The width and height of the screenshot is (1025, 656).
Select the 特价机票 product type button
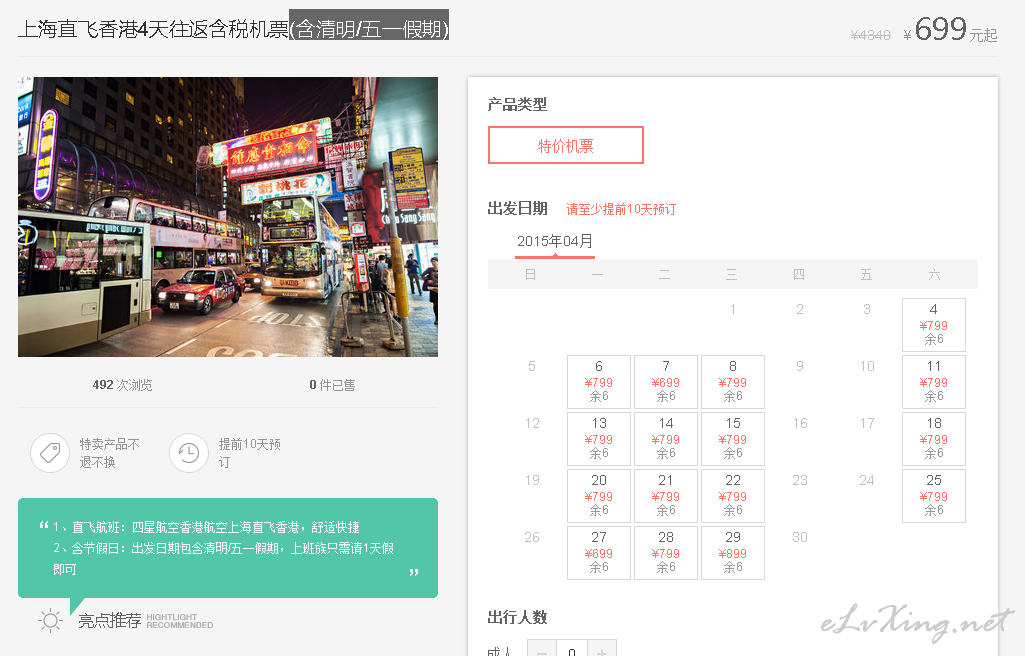point(565,145)
